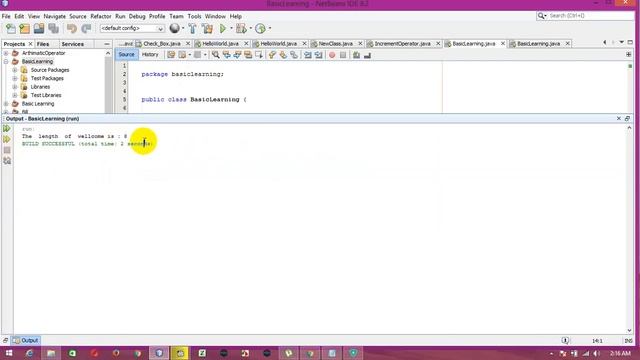Viewport: 640px width, 360px height.
Task: Toggle Rectangular Selection in editor toolbar
Action: [x=259, y=55]
